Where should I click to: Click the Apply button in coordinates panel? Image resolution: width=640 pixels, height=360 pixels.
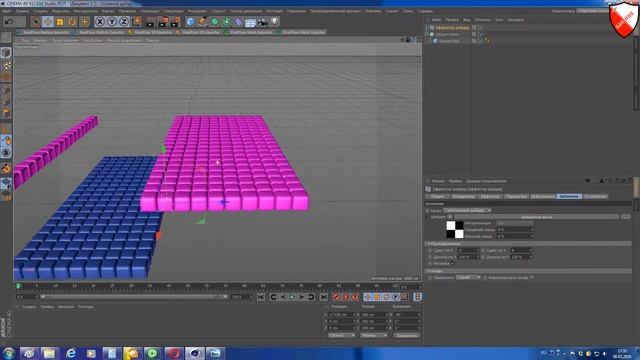tap(407, 336)
